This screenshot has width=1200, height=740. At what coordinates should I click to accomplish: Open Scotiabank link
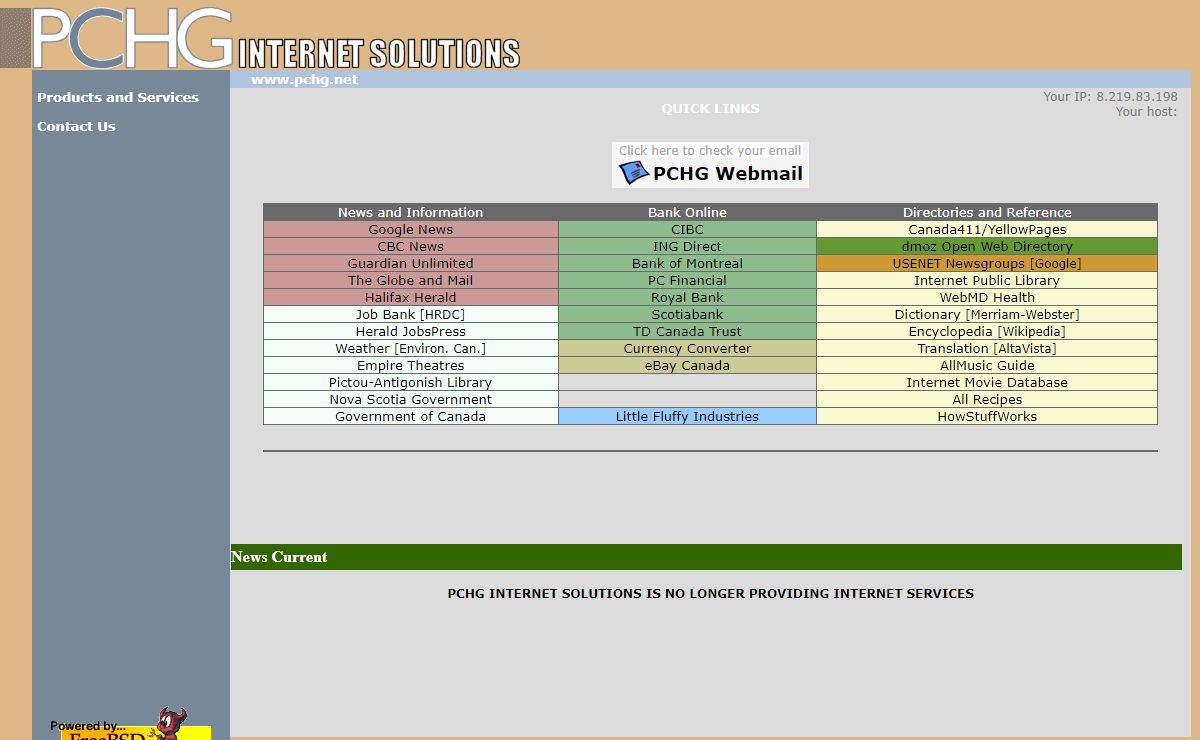pos(687,315)
